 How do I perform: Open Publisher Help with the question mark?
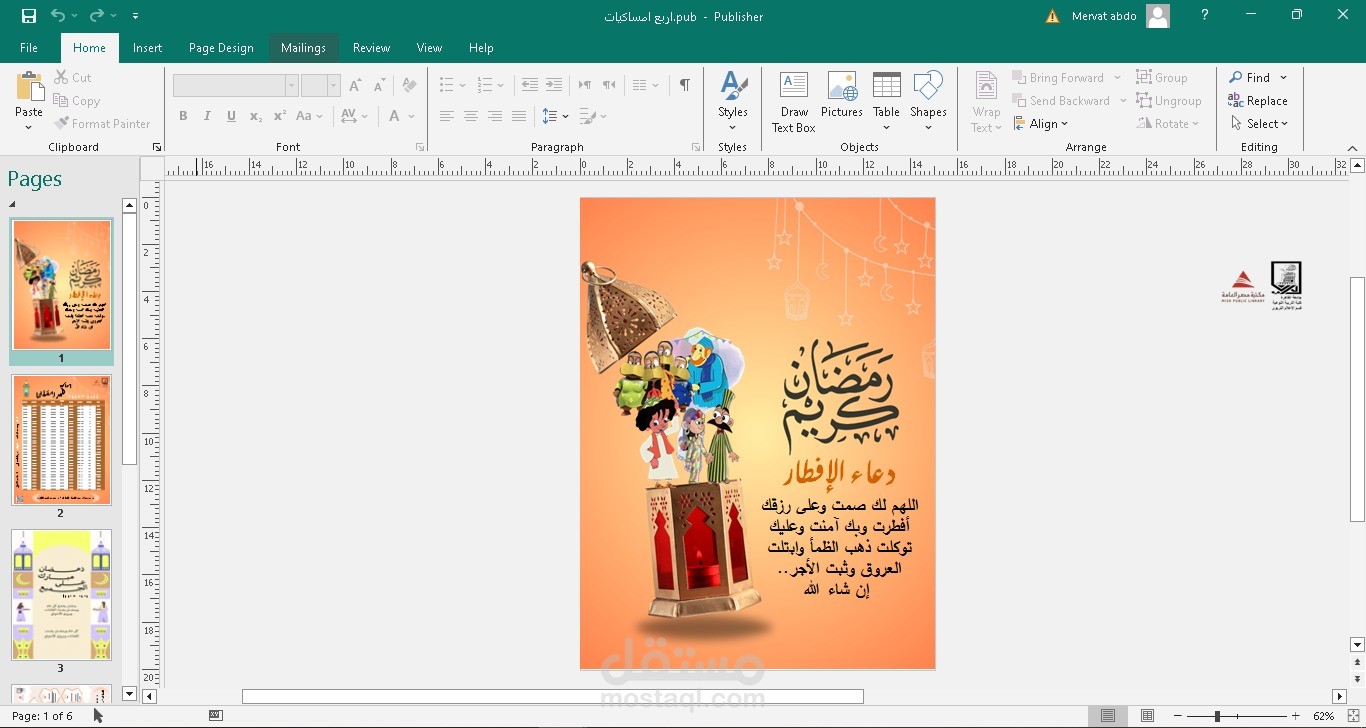(1205, 15)
